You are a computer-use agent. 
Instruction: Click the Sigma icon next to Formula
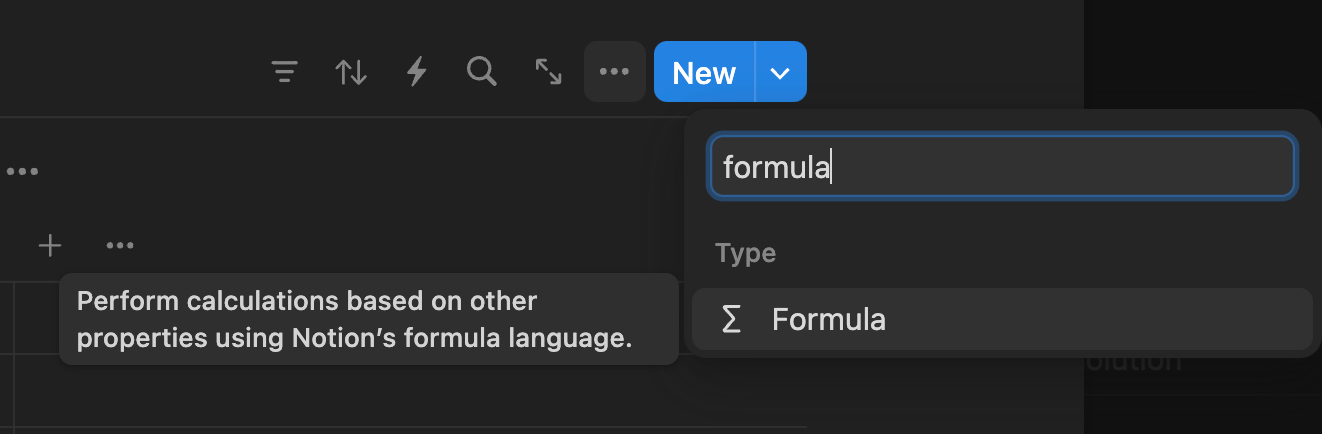[x=731, y=320]
